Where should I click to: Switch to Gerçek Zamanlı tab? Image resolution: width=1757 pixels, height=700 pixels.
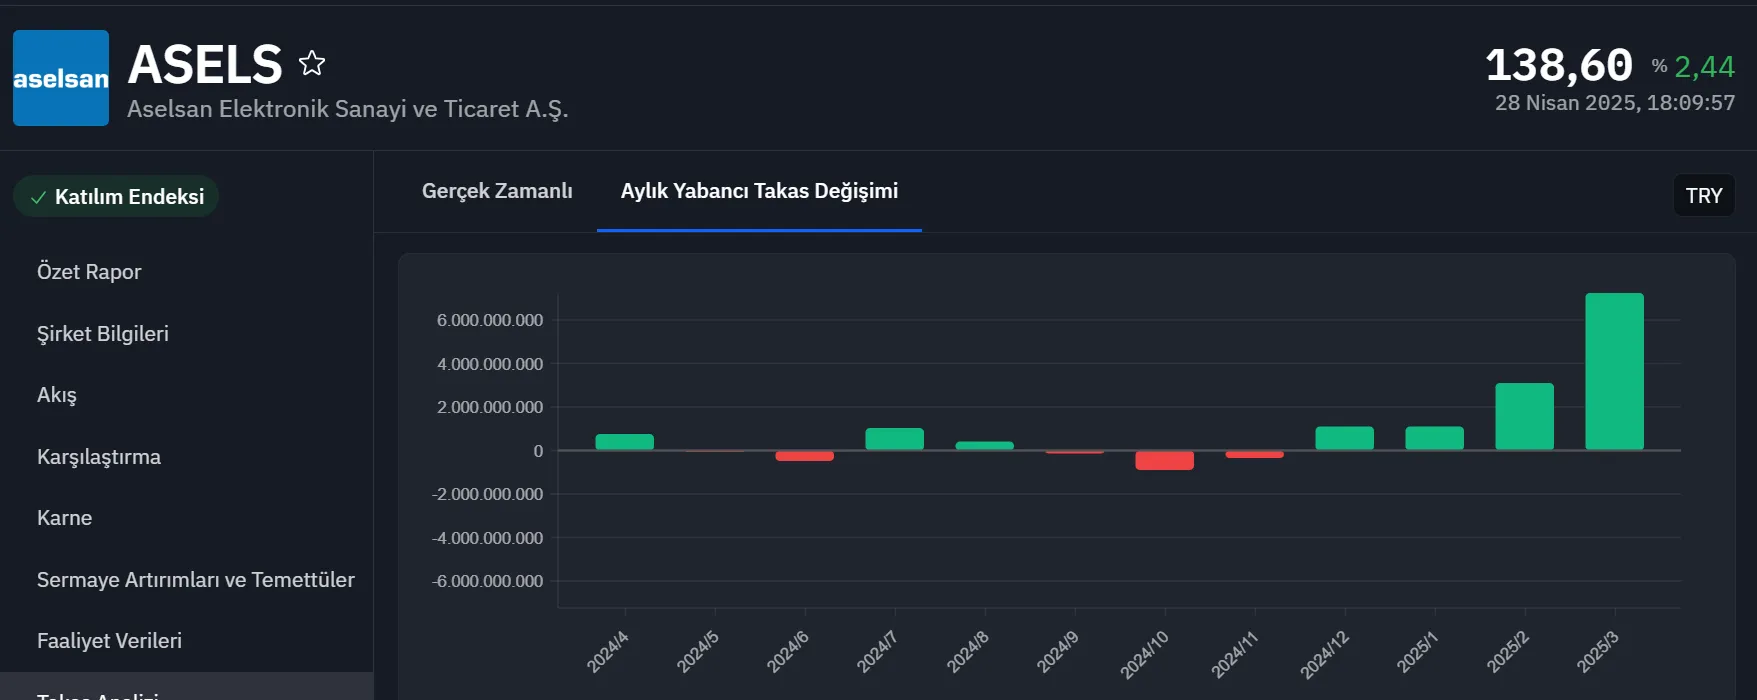(497, 191)
